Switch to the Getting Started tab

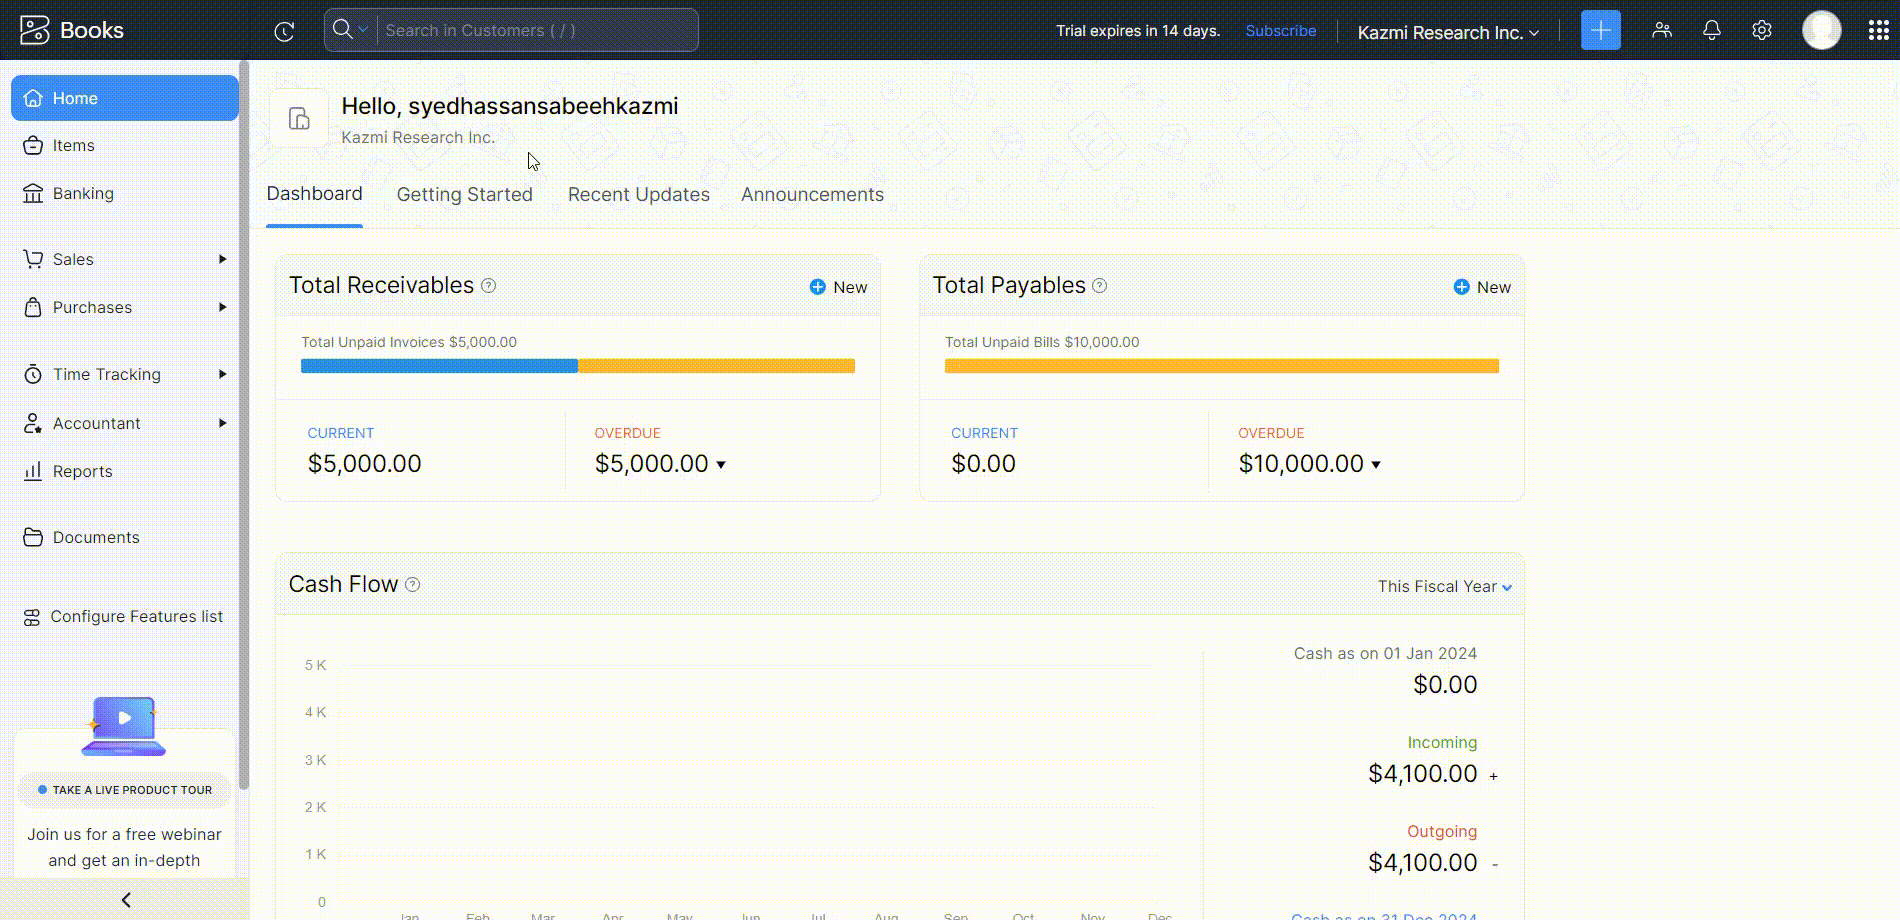pos(464,195)
